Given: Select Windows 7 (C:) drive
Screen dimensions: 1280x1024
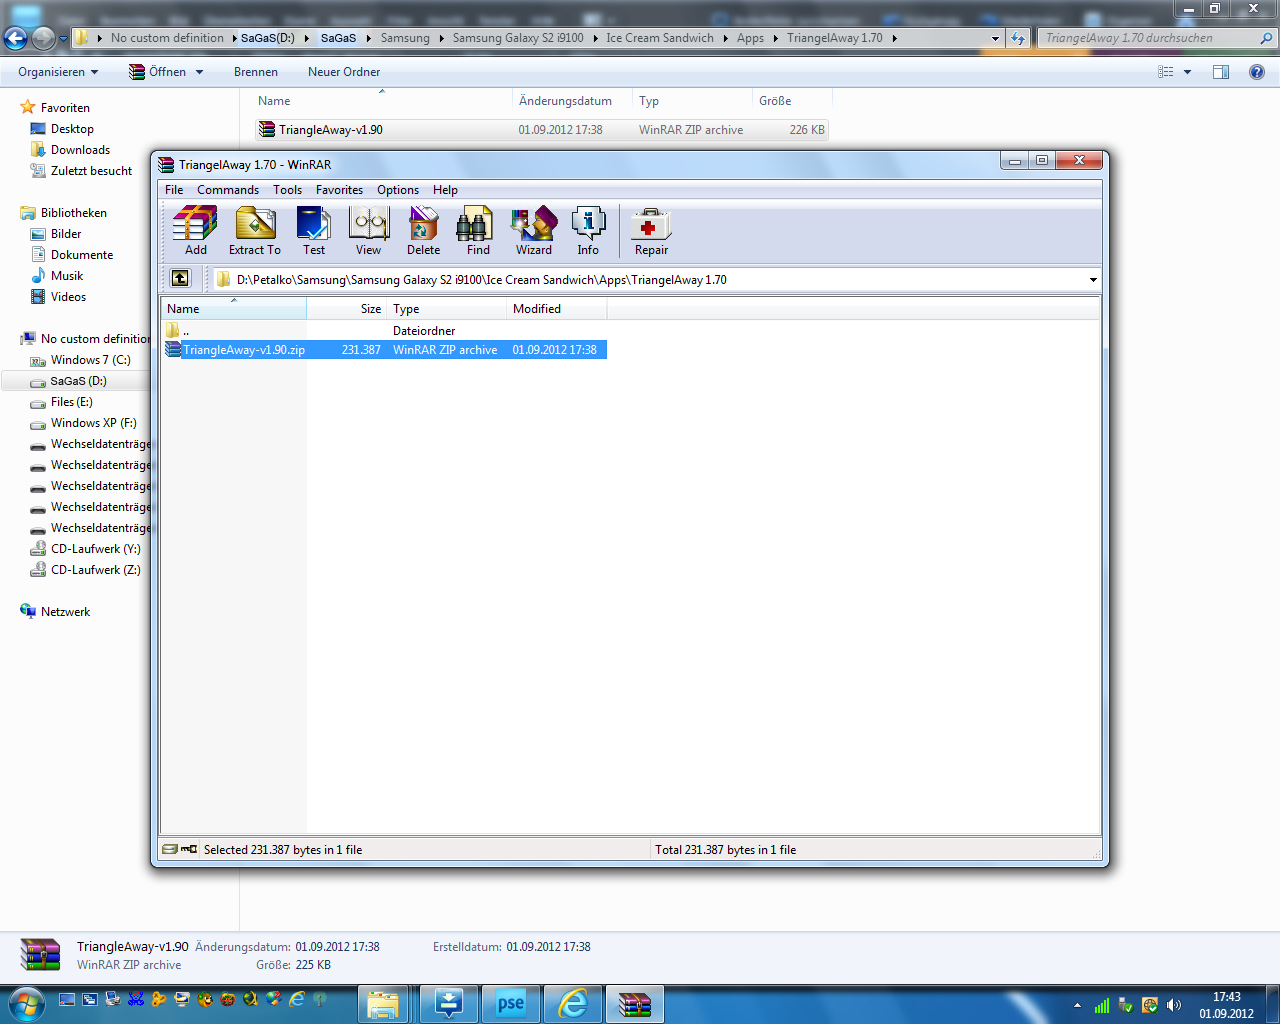Looking at the screenshot, I should [x=90, y=360].
